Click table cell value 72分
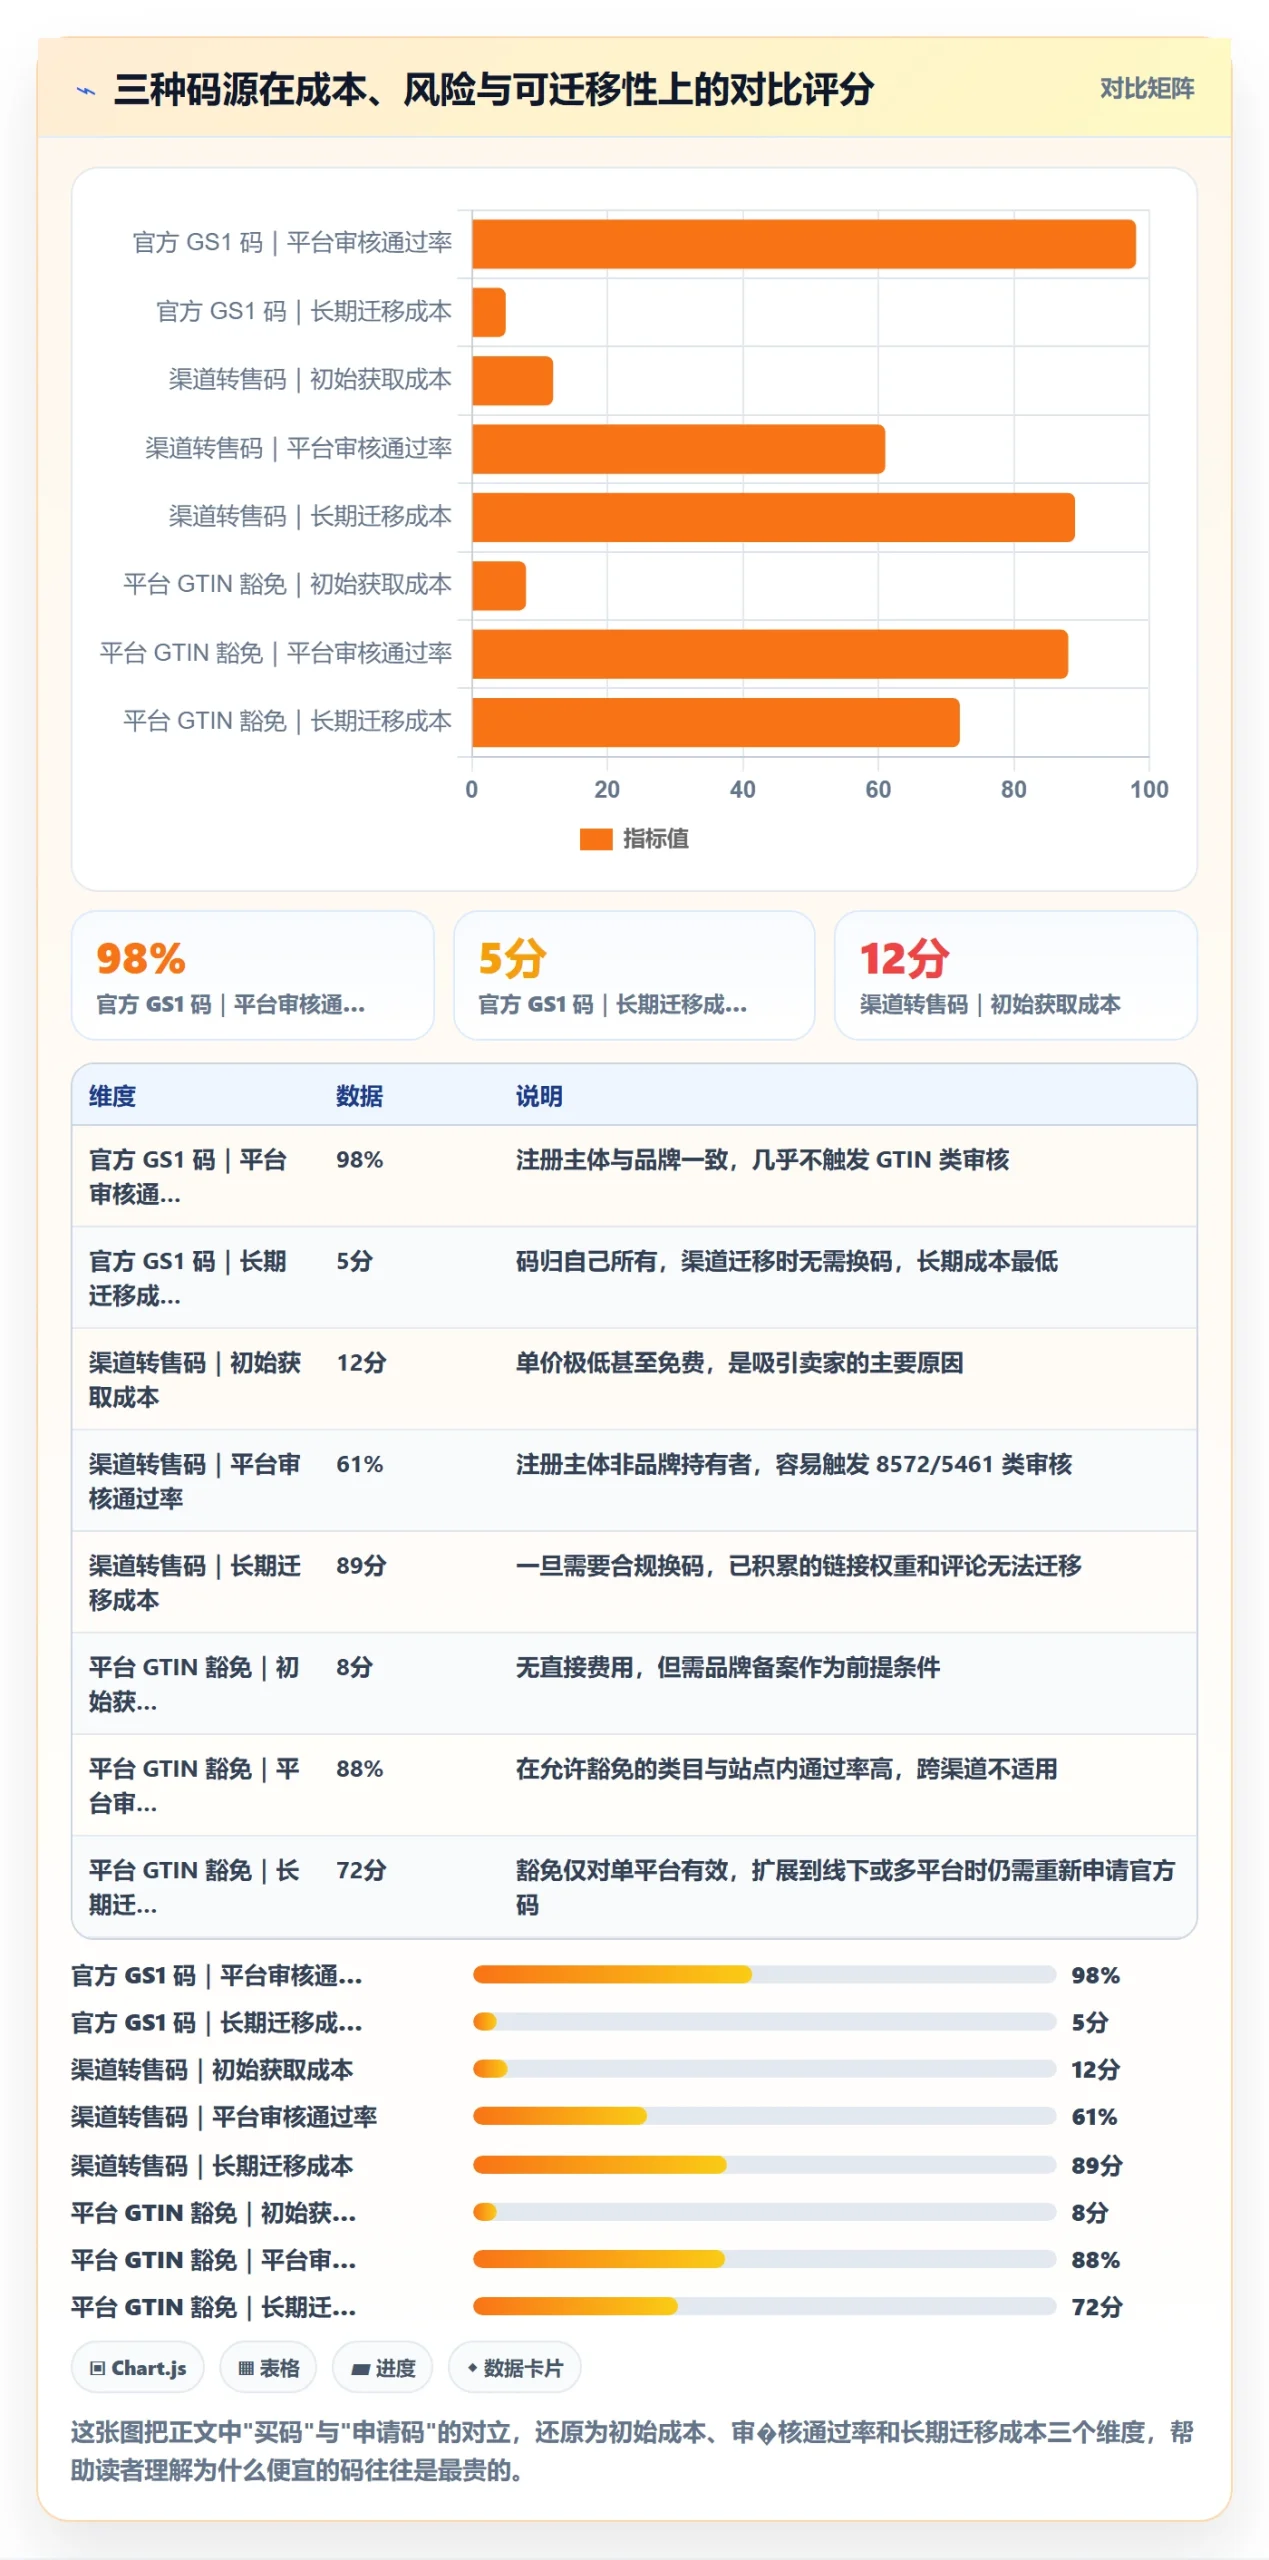 click(361, 1871)
